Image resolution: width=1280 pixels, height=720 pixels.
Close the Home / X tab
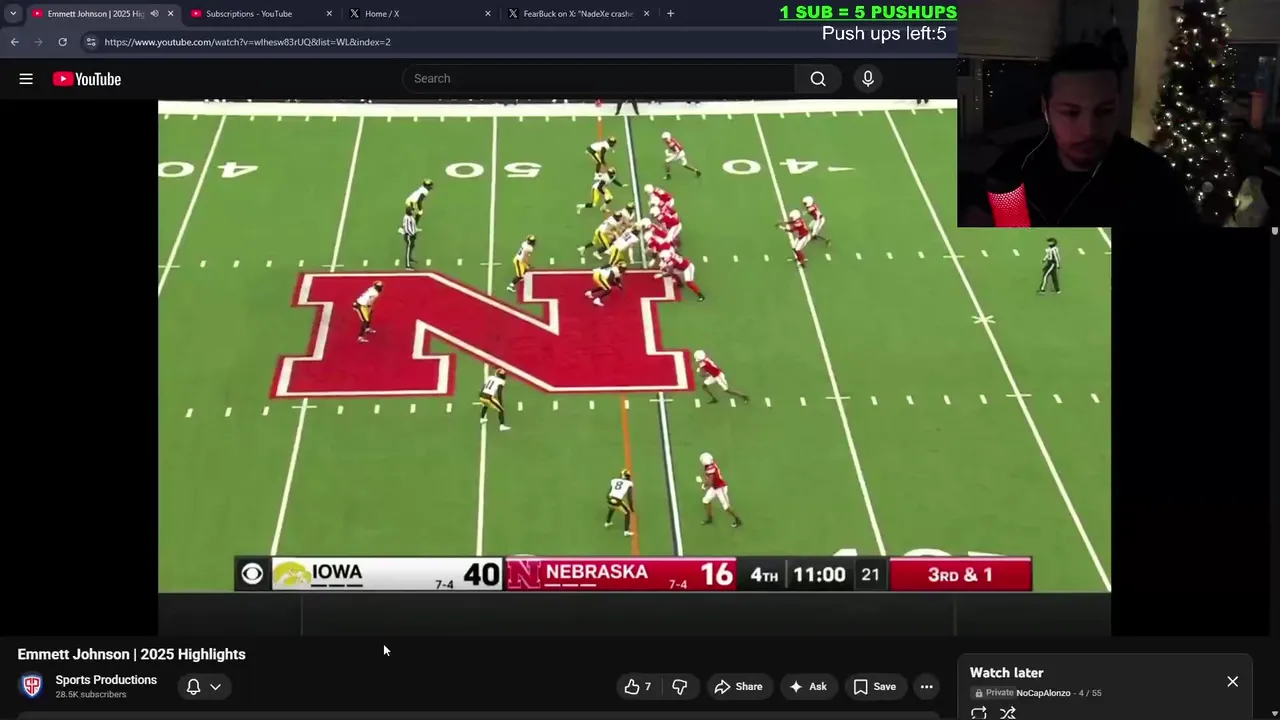[488, 14]
